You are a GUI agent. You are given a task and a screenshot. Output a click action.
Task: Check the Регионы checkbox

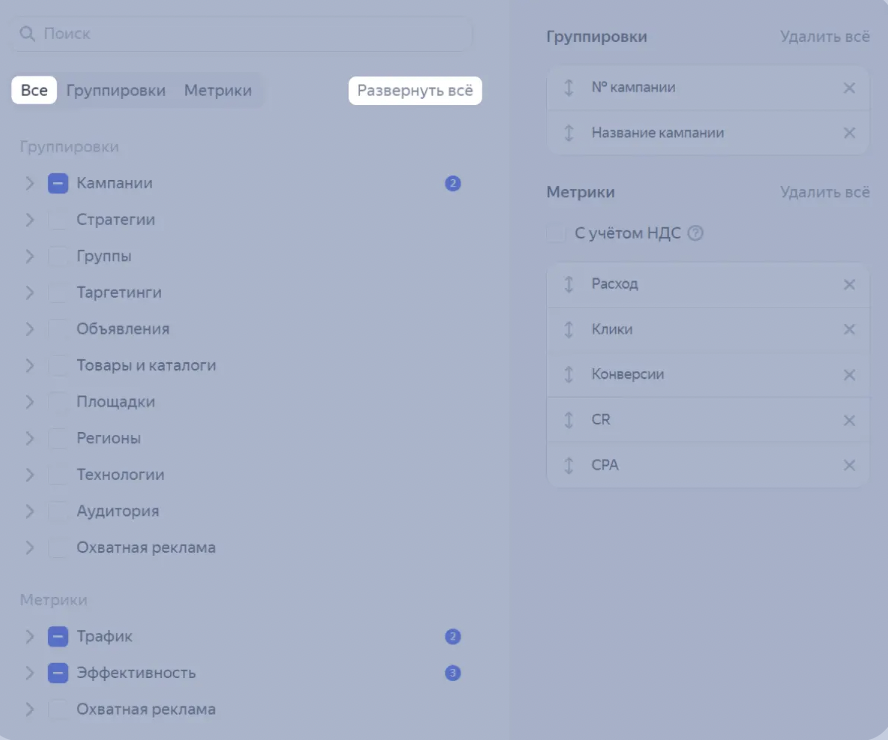click(58, 438)
